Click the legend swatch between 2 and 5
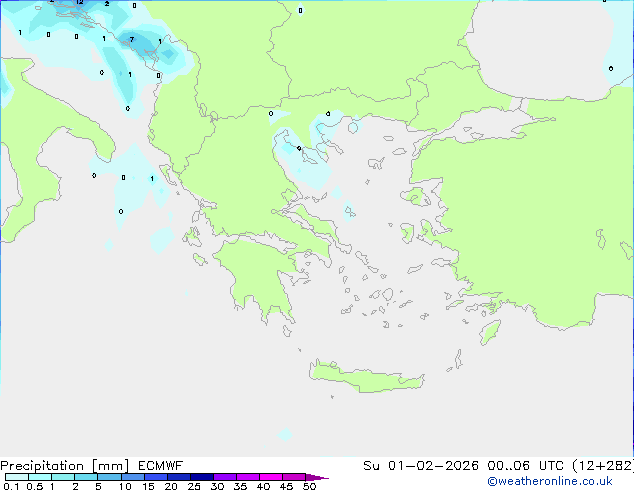 click(x=86, y=477)
